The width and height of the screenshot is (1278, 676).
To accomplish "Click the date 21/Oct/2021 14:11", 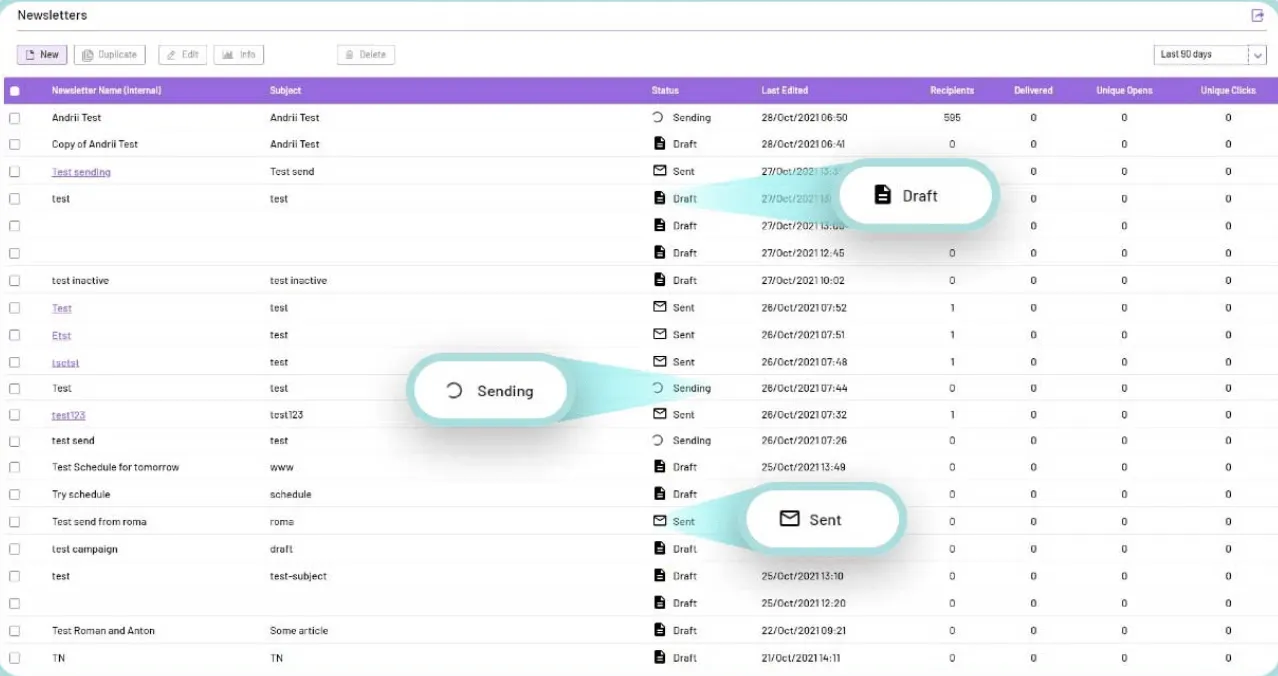I will click(x=800, y=658).
